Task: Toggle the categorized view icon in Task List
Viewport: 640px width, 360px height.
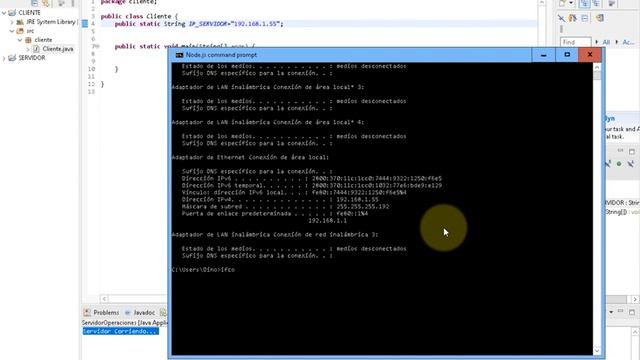Action: [x=584, y=4]
